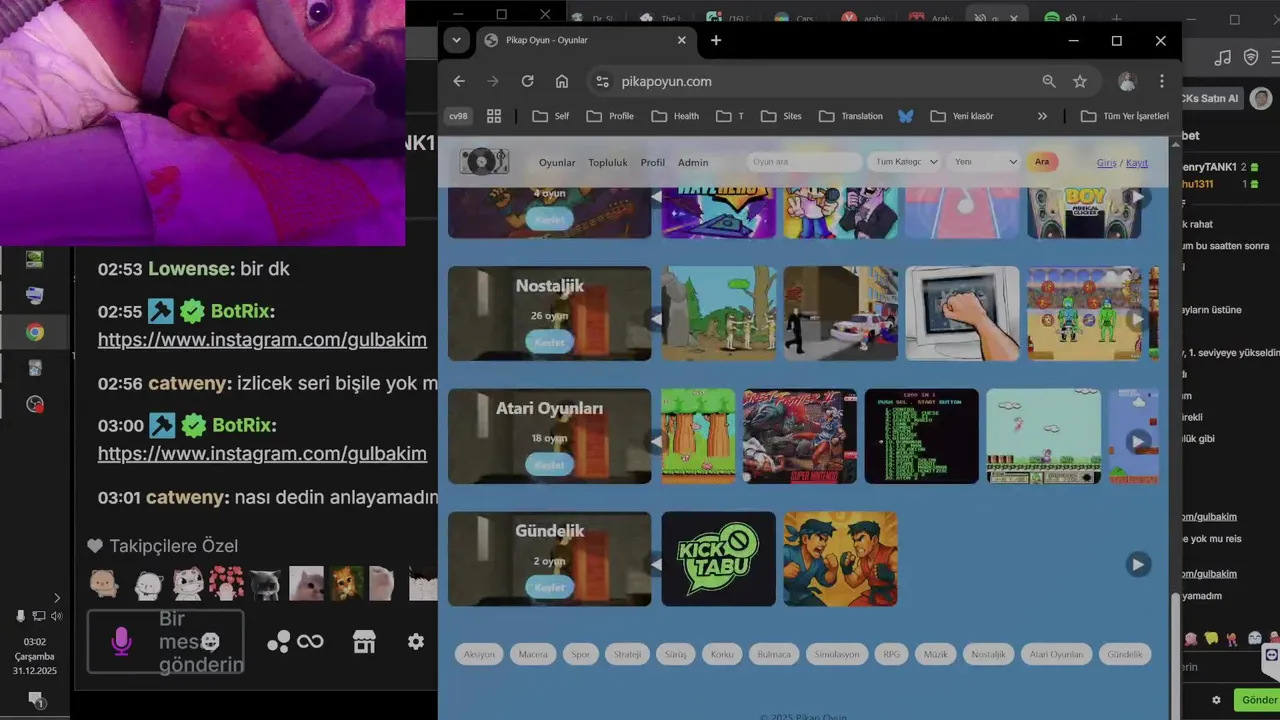Open Chrome from the taskbar
Screen dimensions: 1280x720
click(35, 332)
